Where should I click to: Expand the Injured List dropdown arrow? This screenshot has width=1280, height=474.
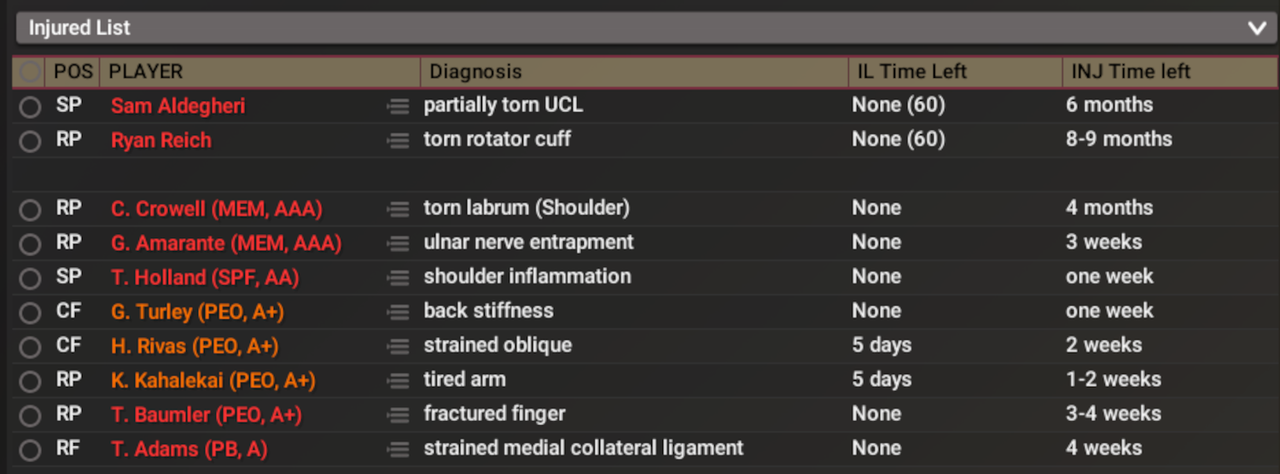[x=1257, y=28]
